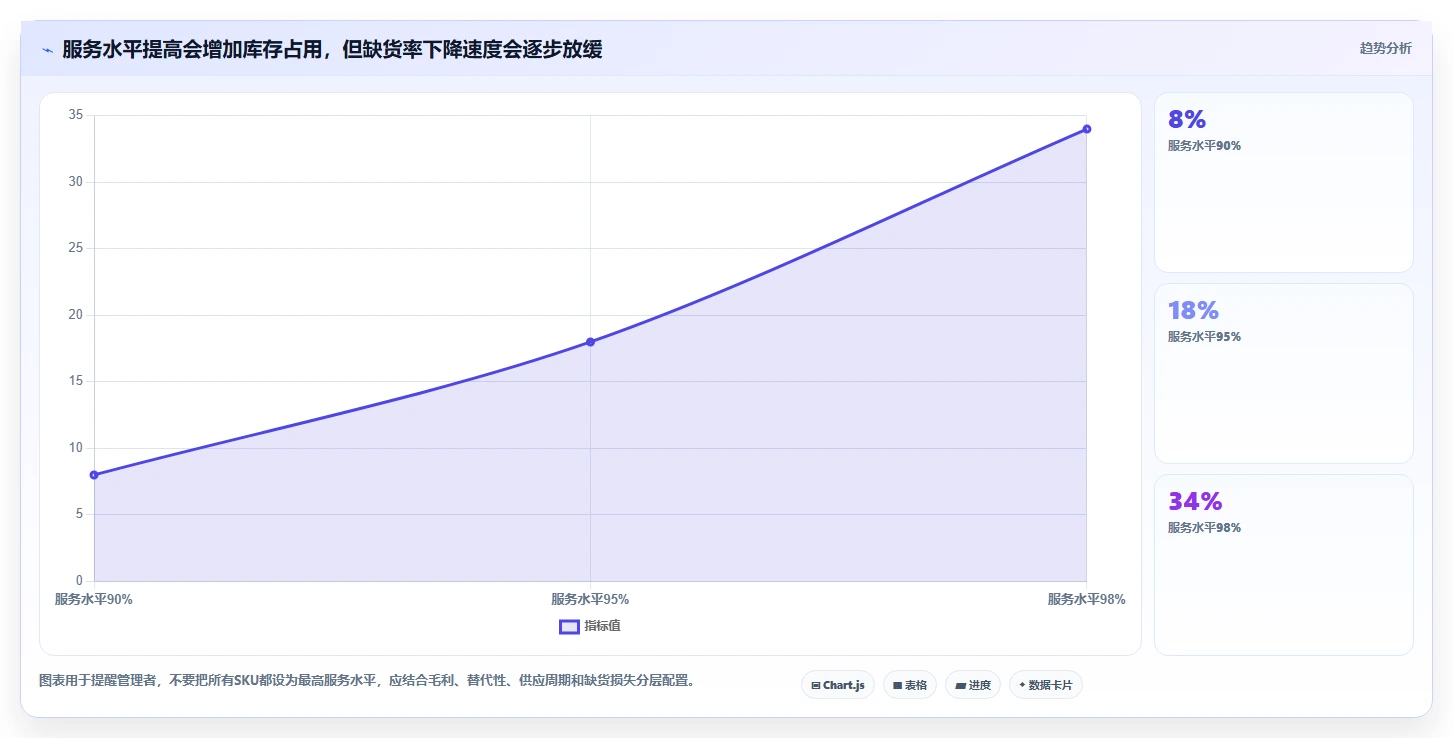Select the 进度 tag pill
1453x738 pixels.
click(973, 685)
